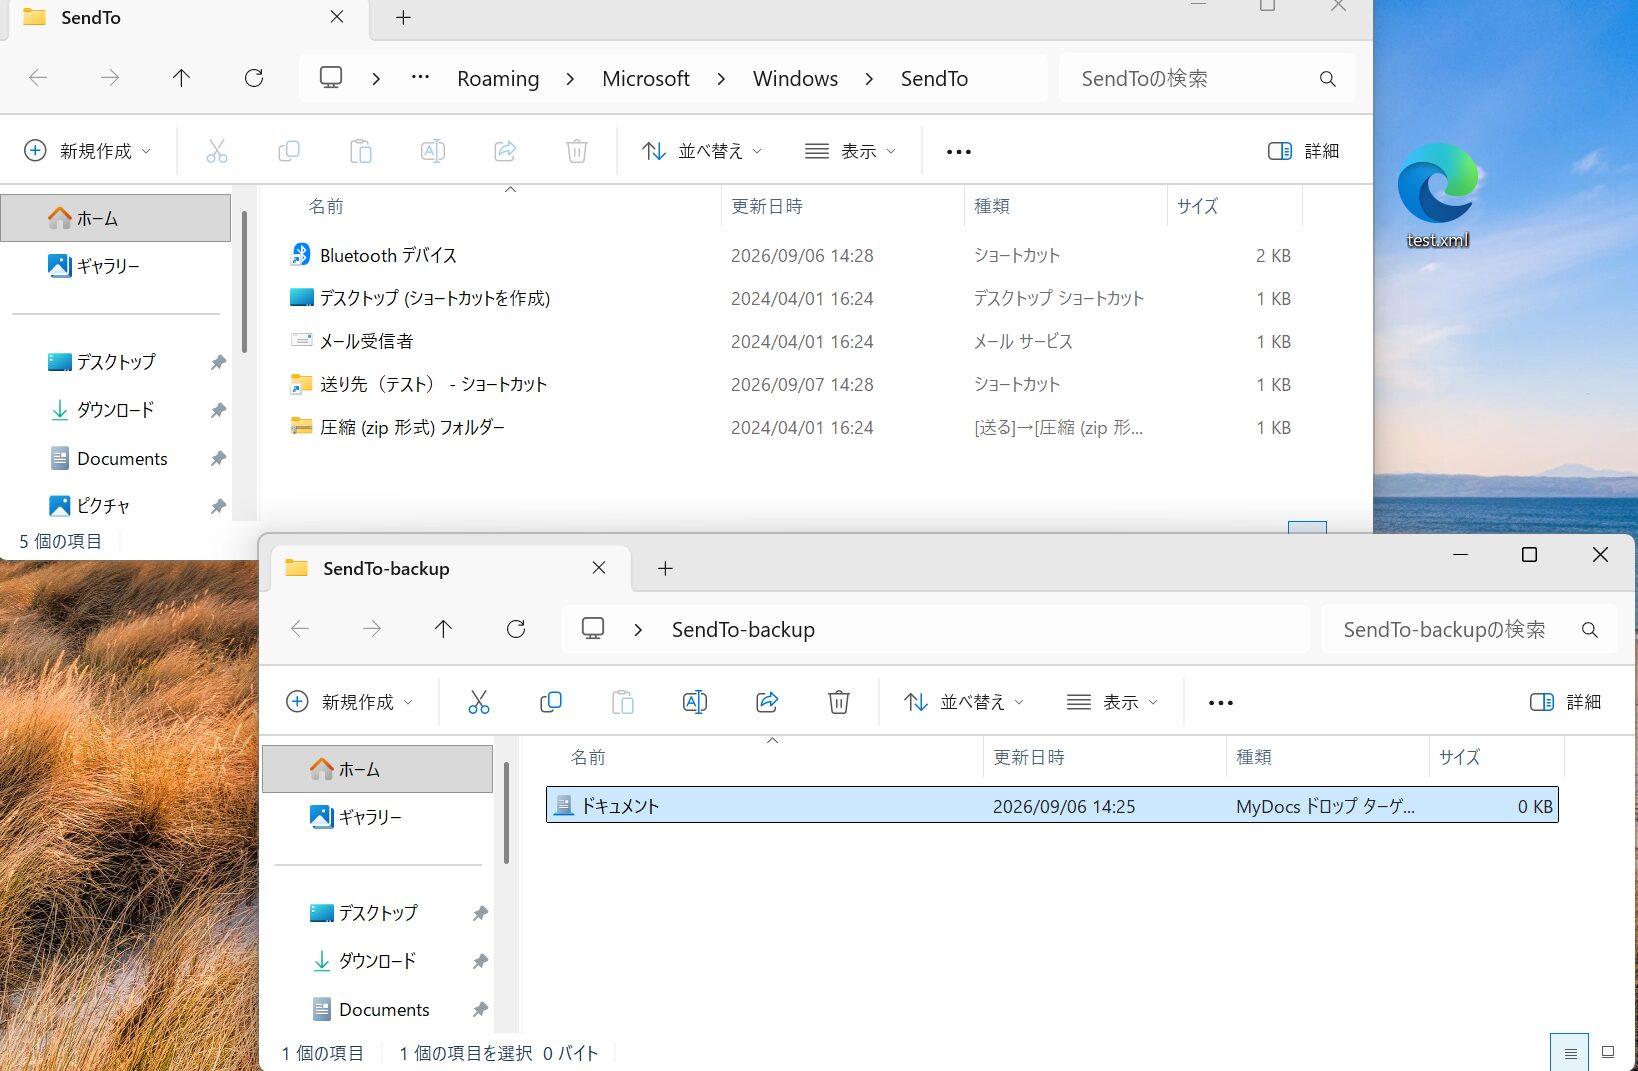
Task: Open 表示 dropdown in SendTo-backup window
Action: tap(1113, 702)
